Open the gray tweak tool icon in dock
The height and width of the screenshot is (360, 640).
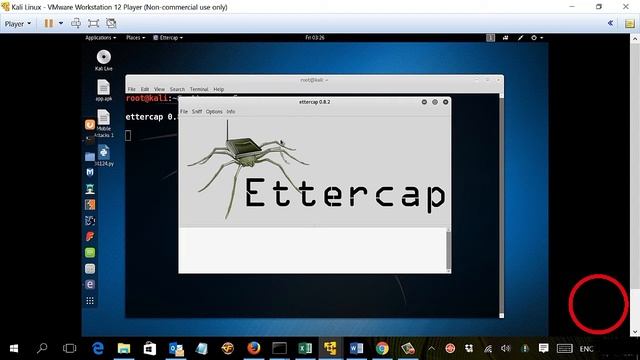(x=90, y=269)
